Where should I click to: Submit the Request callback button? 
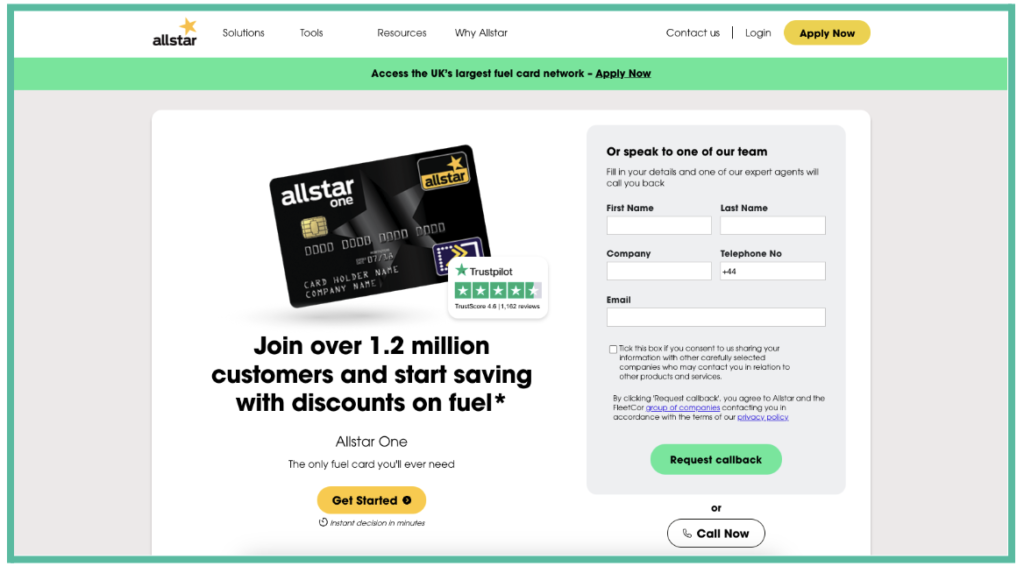tap(716, 460)
